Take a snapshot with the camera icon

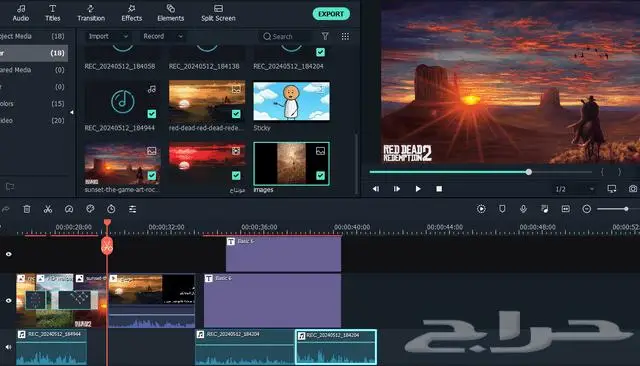pos(633,189)
